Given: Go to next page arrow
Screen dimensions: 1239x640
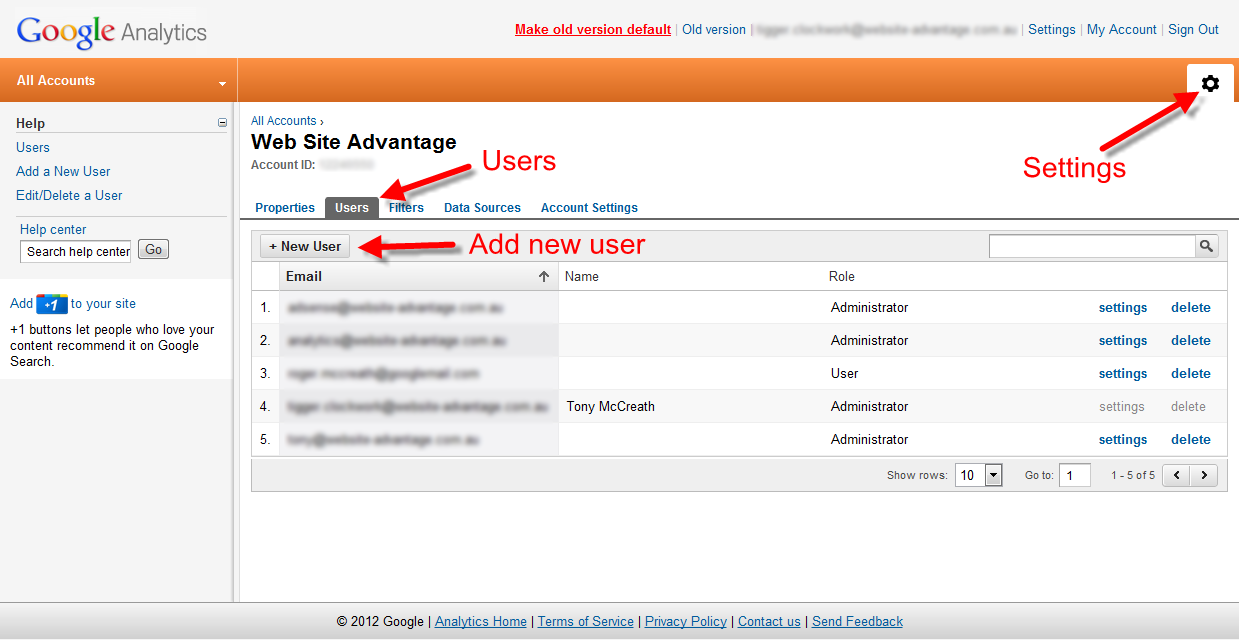Looking at the screenshot, I should click(x=1204, y=475).
